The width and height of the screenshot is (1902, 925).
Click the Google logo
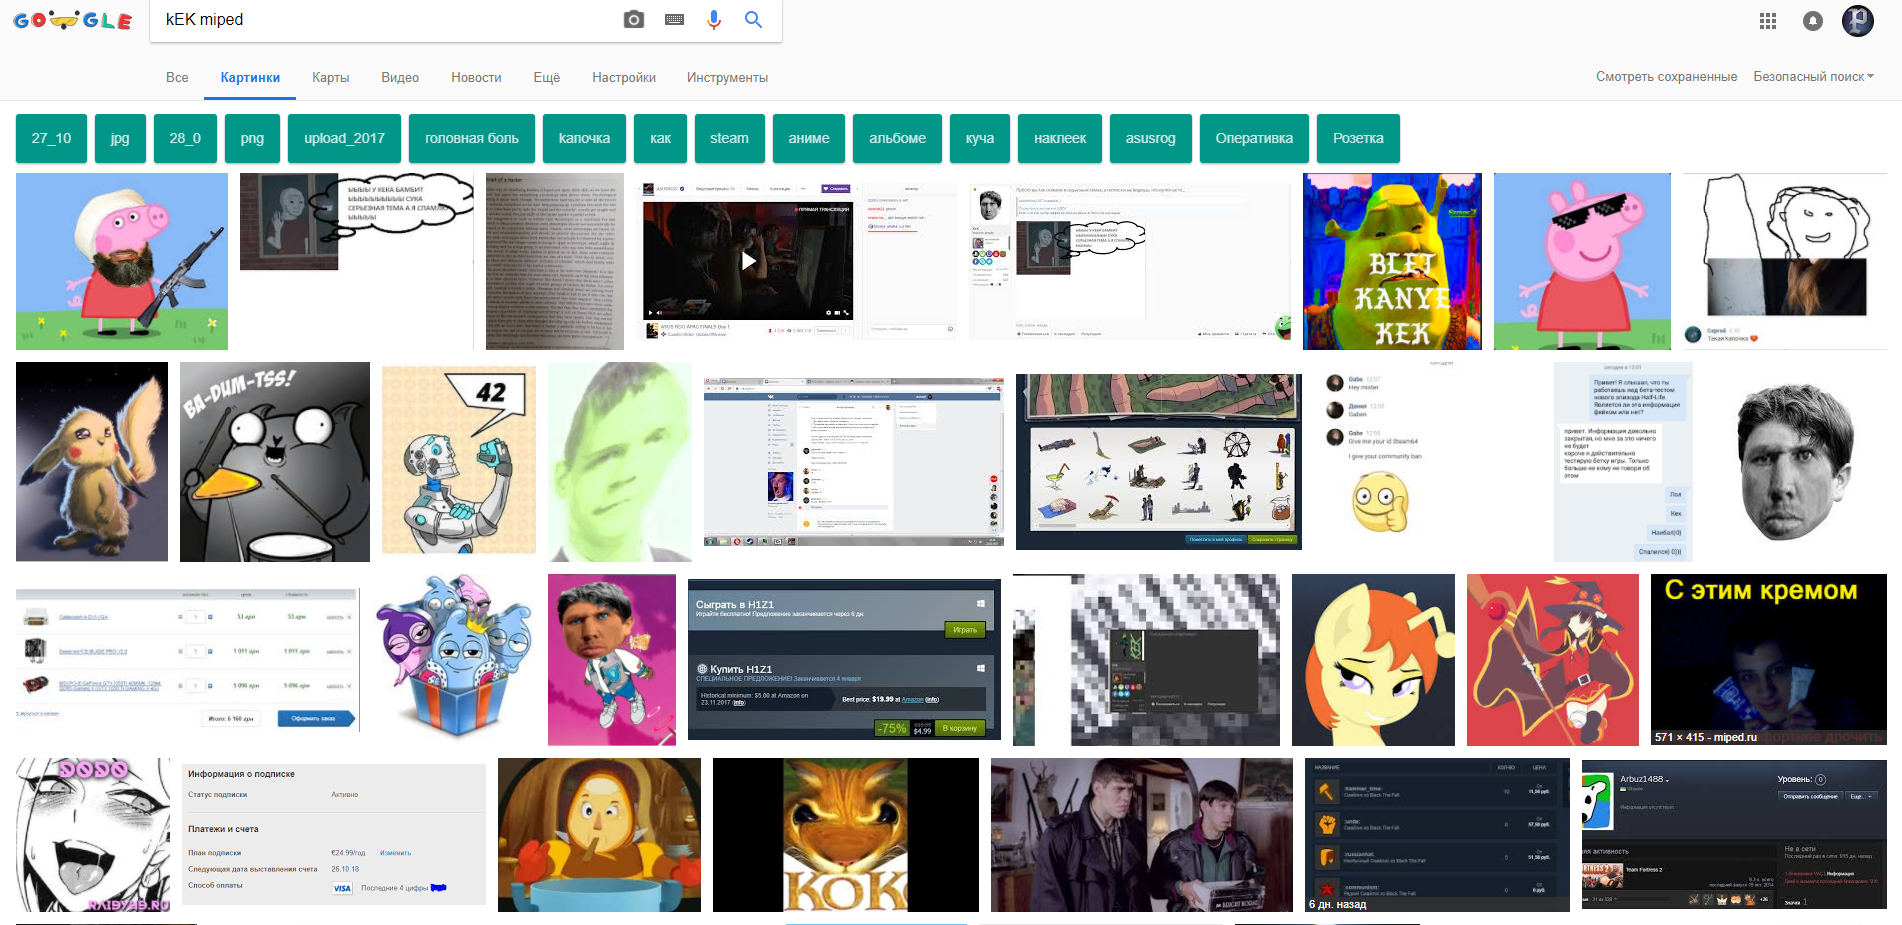(x=73, y=20)
